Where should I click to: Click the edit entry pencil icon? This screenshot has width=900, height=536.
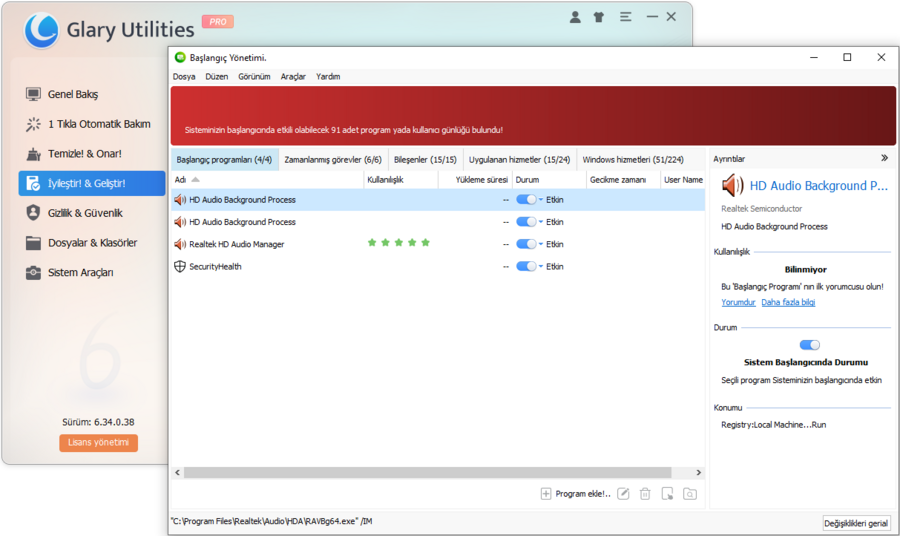(x=623, y=494)
